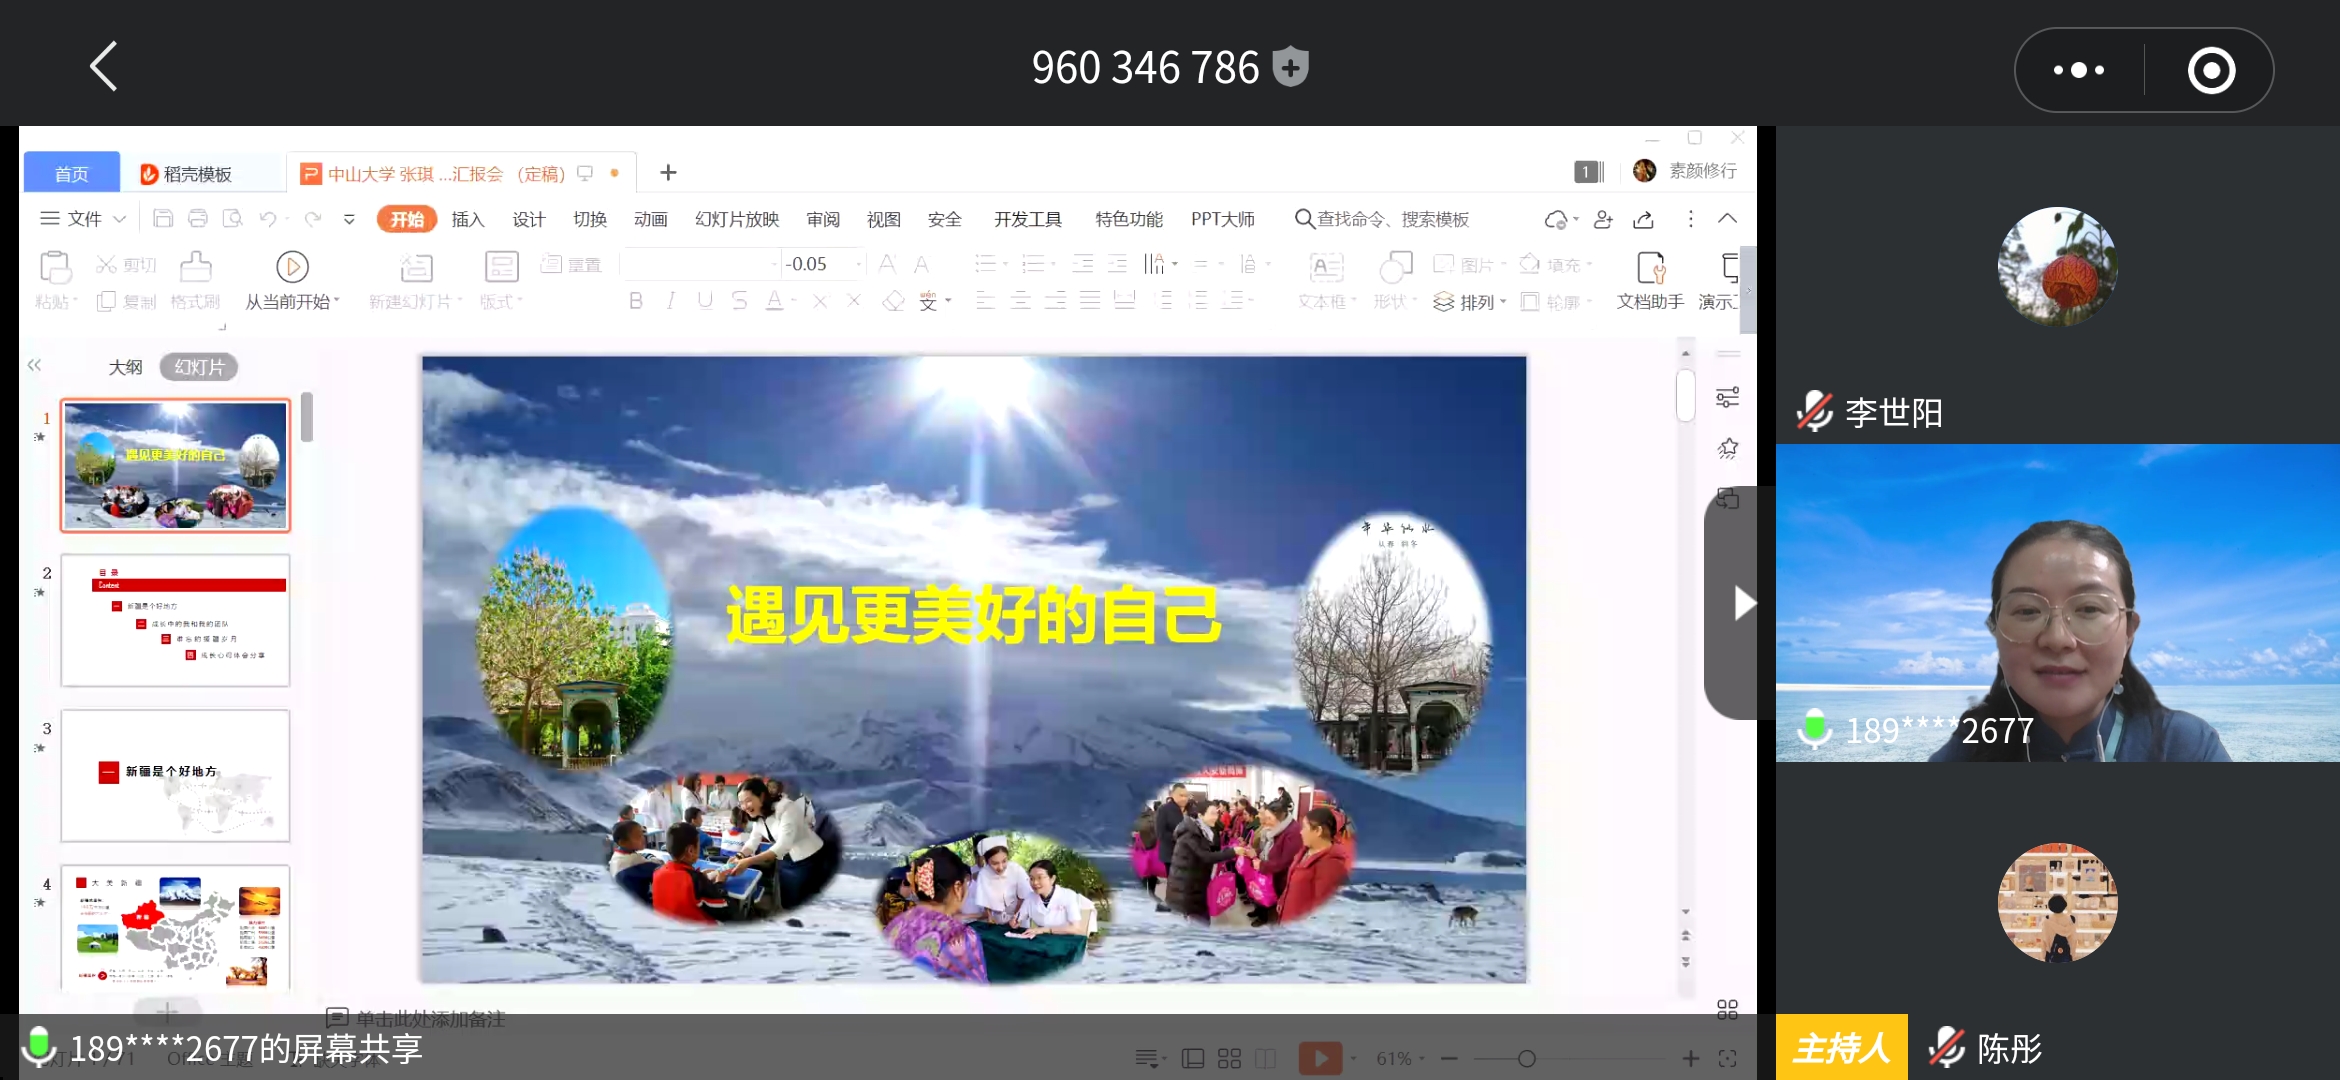The image size is (2340, 1080).
Task: Toggle notes pane icon in status bar
Action: point(1146,1058)
